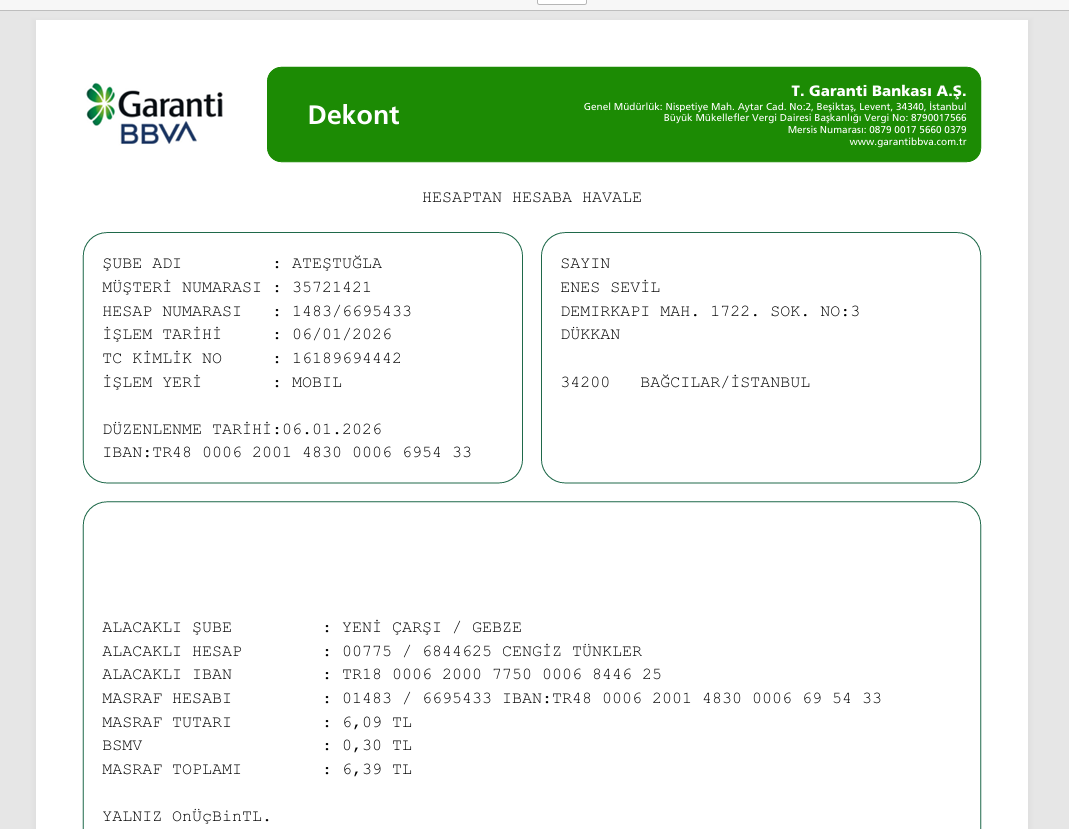1069x829 pixels.
Task: Select TC kimlik number 16189694442
Action: (347, 359)
